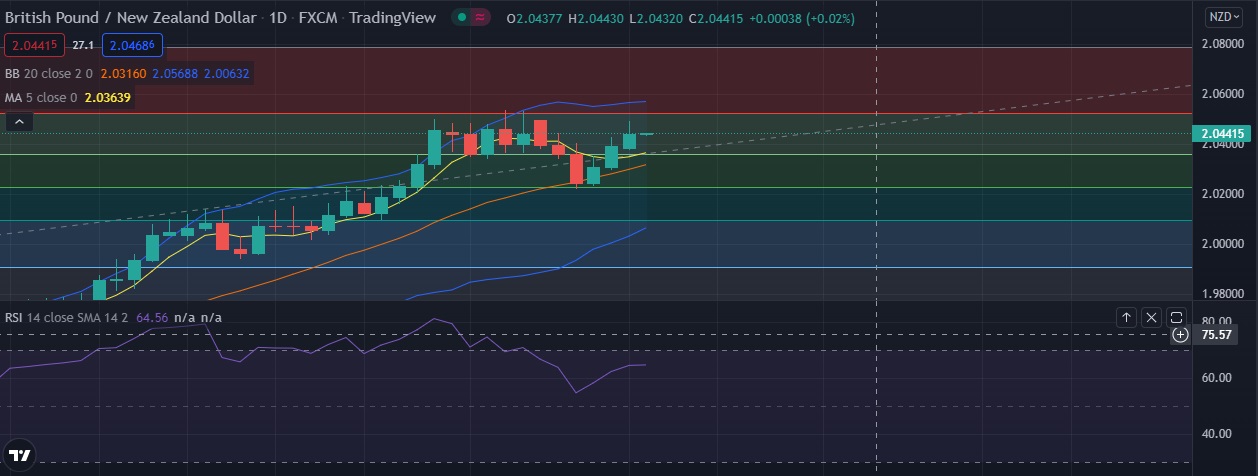Collapse the indicator legend with the chevron arrow

pyautogui.click(x=19, y=122)
